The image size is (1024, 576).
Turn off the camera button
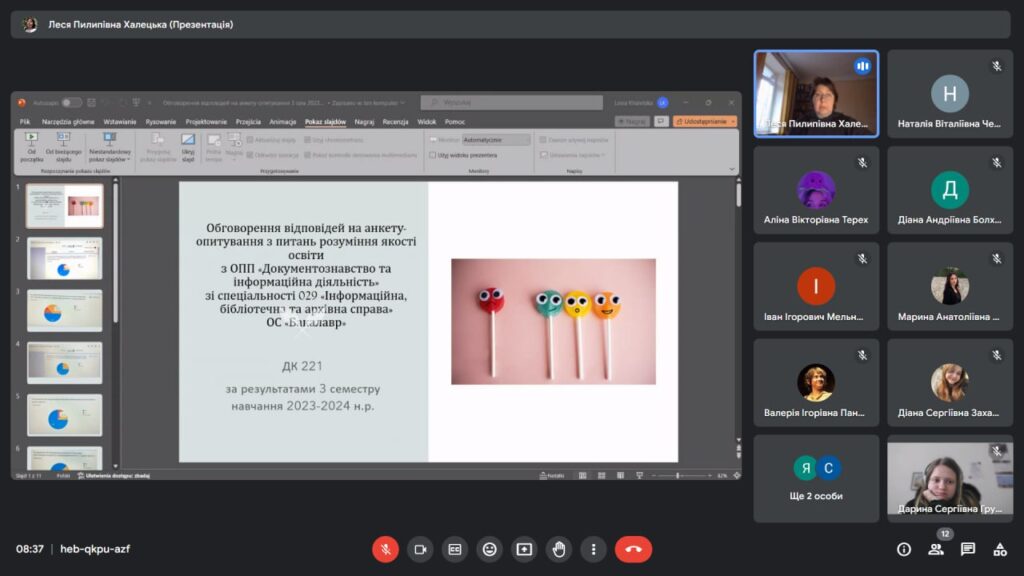coord(420,549)
